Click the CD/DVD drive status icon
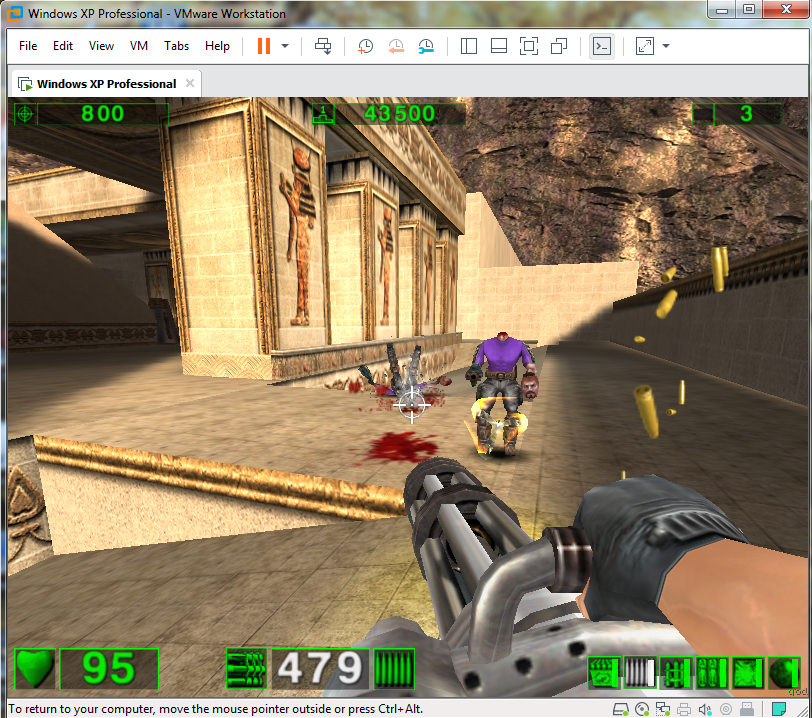 [642, 709]
